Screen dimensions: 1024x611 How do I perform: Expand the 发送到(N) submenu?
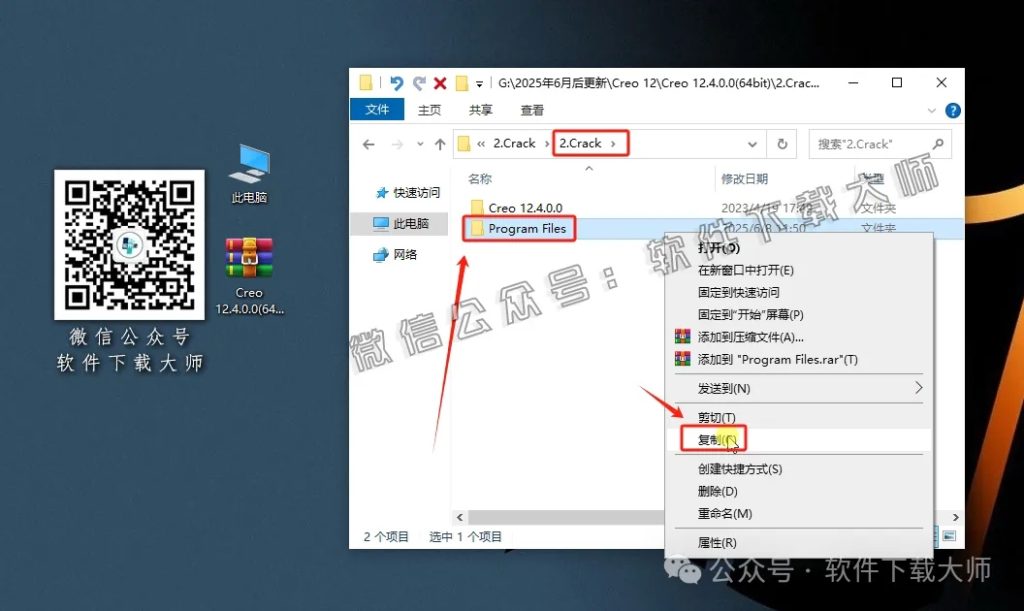point(799,388)
